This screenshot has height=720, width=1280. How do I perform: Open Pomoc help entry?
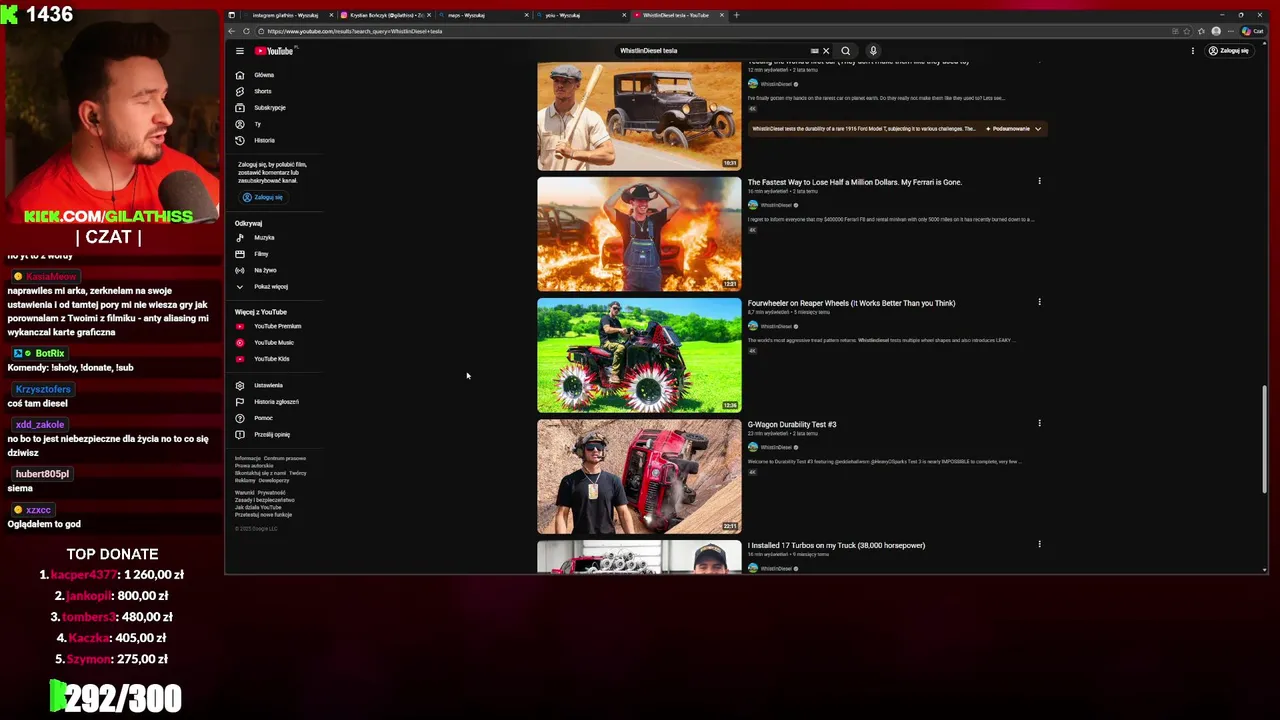263,418
